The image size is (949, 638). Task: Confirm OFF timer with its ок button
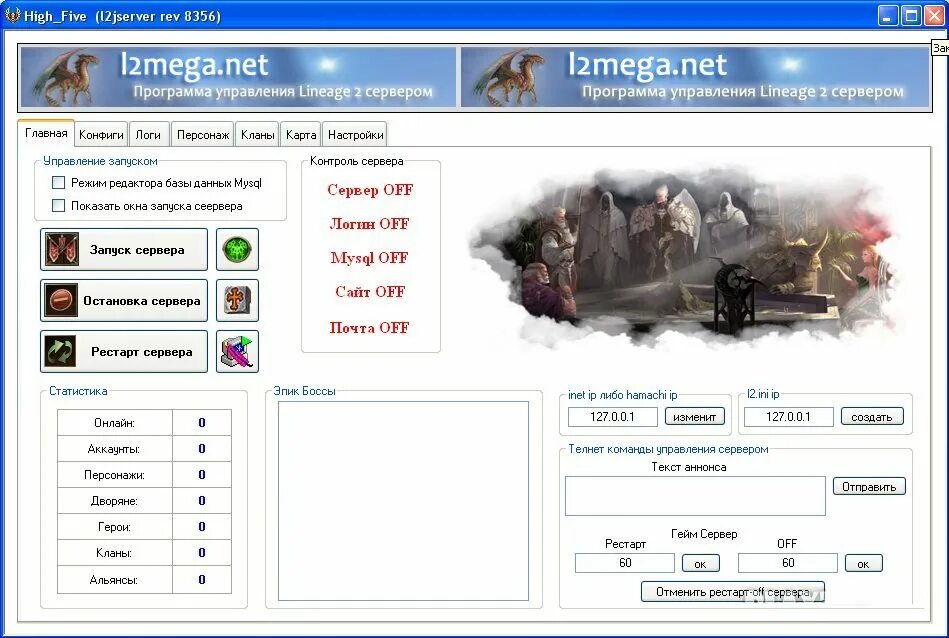[x=864, y=564]
